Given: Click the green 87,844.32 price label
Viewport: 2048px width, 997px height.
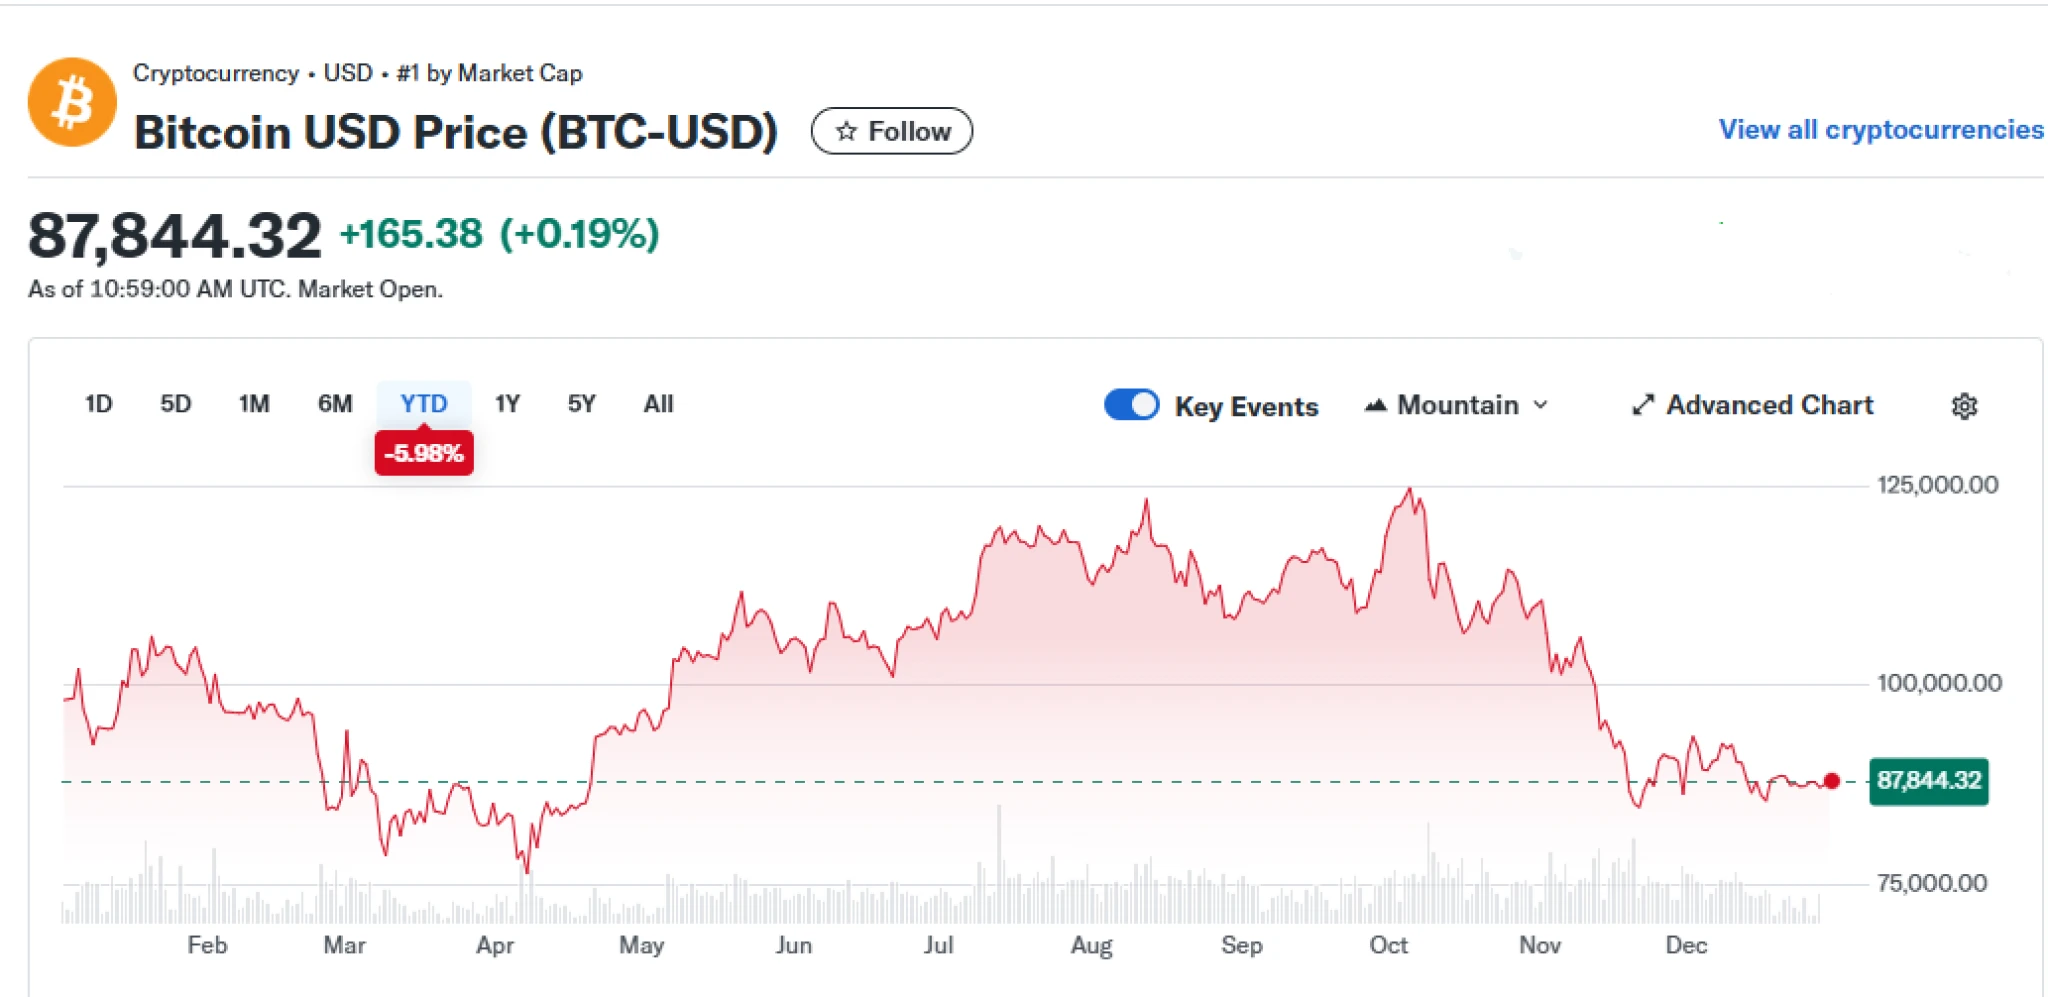Looking at the screenshot, I should tap(1930, 783).
